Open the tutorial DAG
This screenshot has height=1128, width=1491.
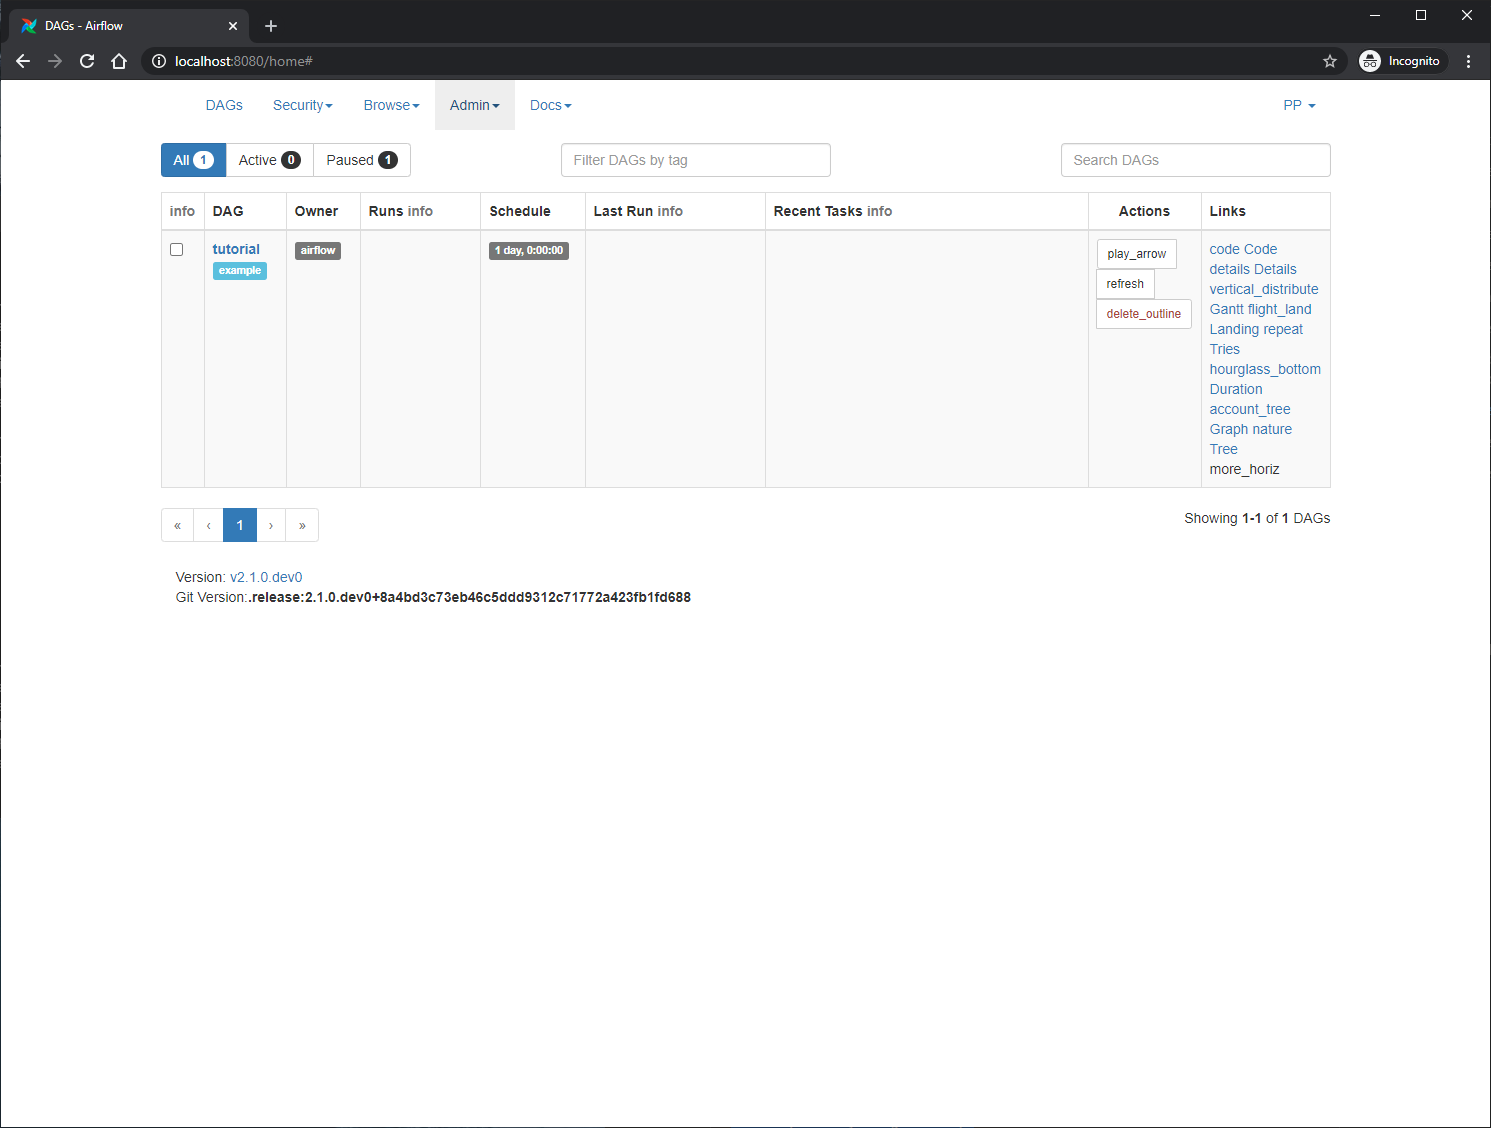point(236,249)
